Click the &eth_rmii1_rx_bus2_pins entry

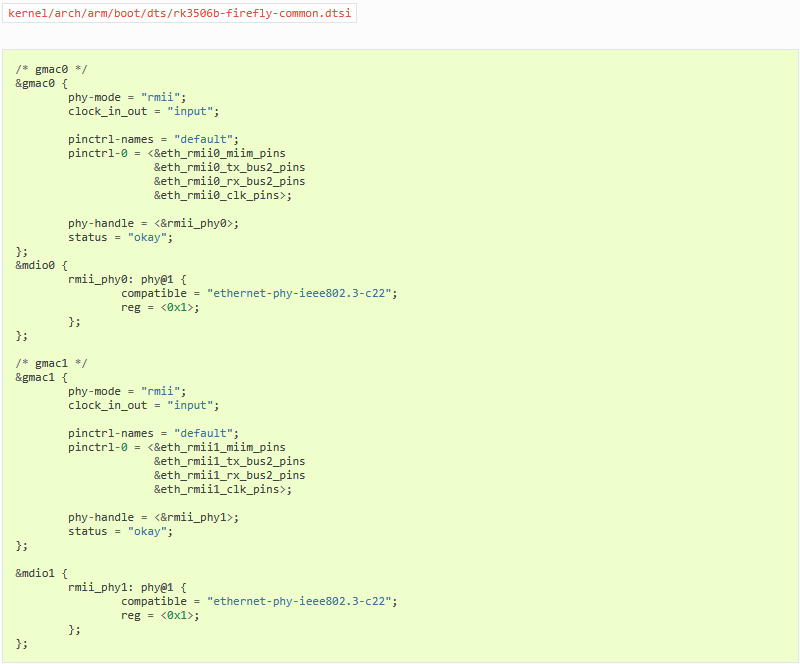click(230, 475)
